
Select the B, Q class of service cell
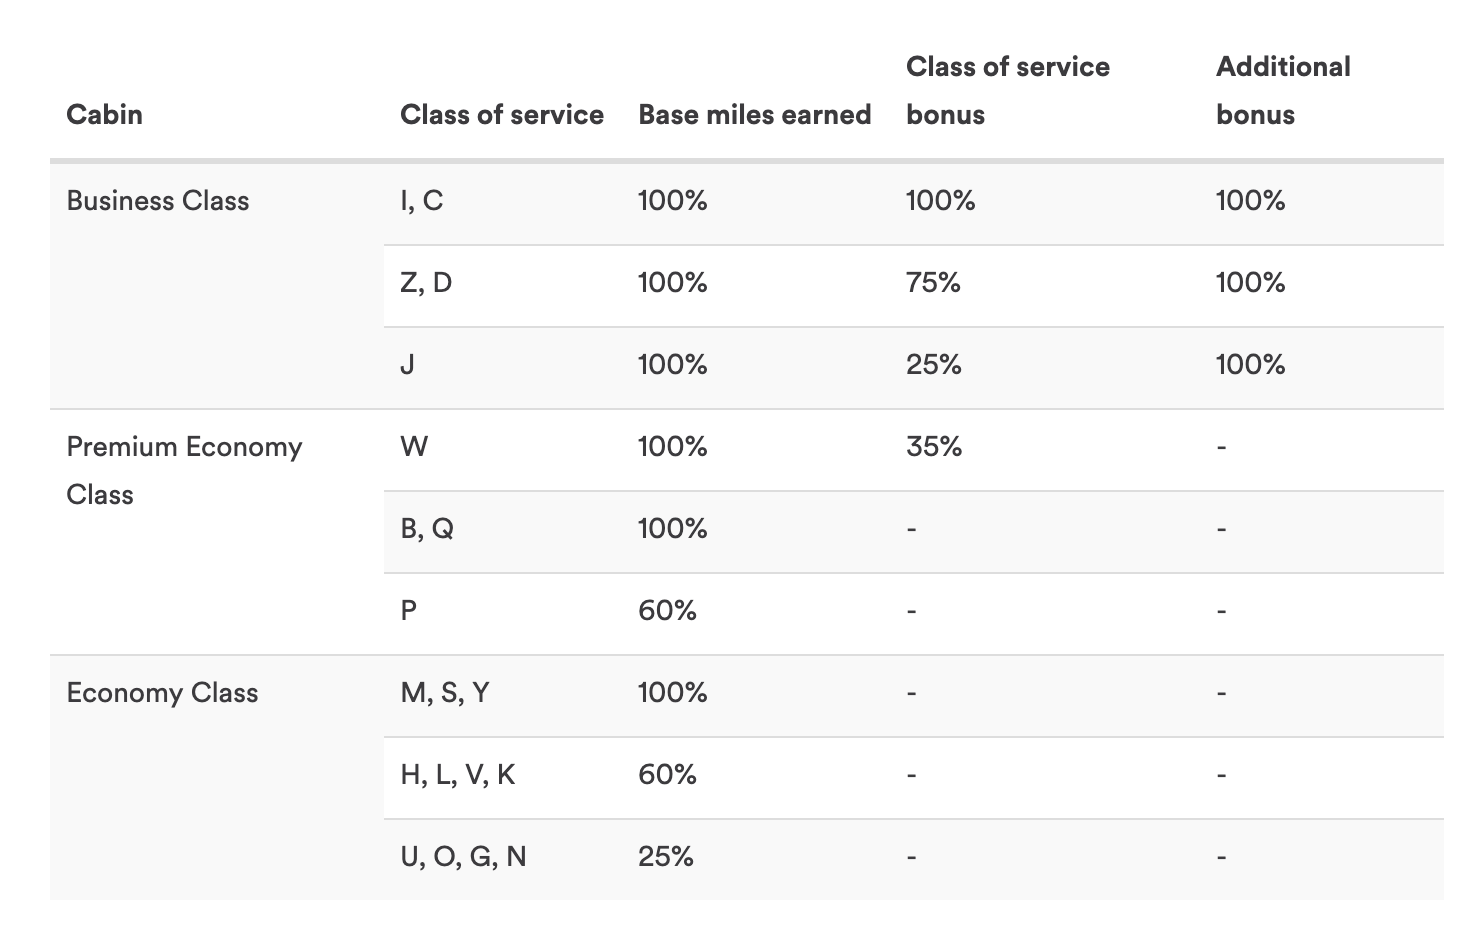point(427,529)
